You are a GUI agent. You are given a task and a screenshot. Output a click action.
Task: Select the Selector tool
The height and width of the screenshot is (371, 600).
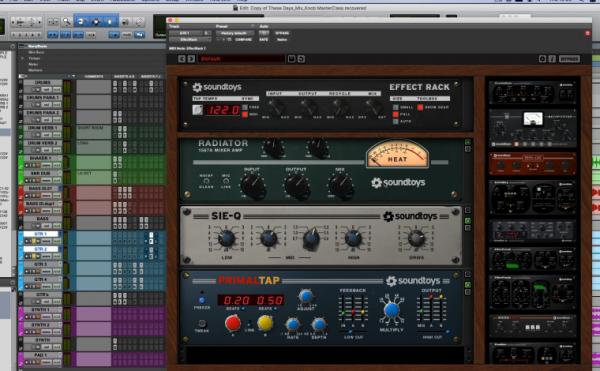coord(96,22)
